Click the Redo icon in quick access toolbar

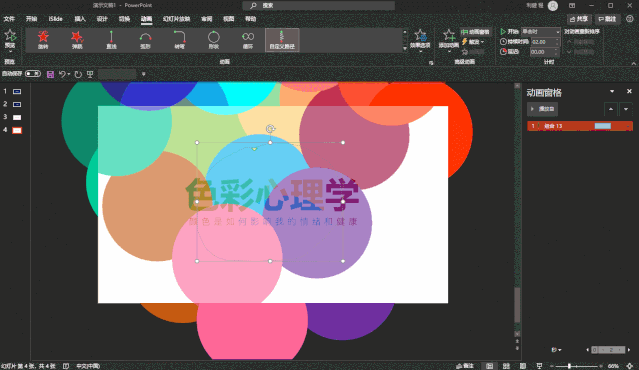point(78,74)
